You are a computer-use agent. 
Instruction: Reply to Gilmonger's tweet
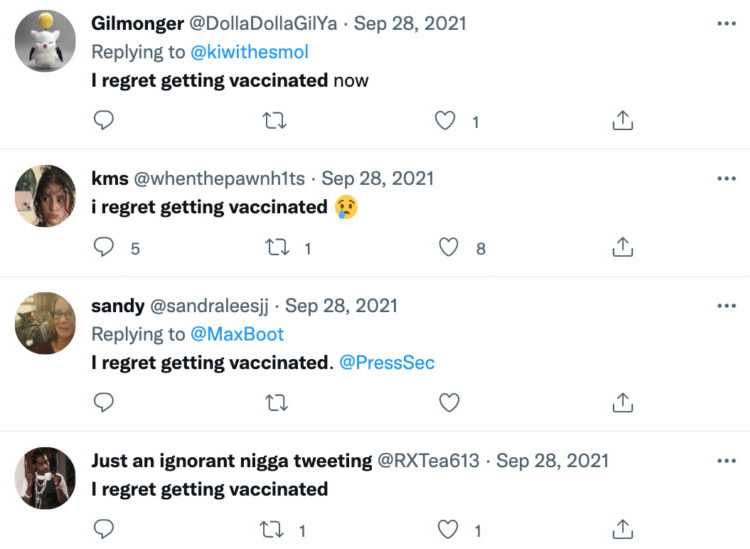pos(103,121)
